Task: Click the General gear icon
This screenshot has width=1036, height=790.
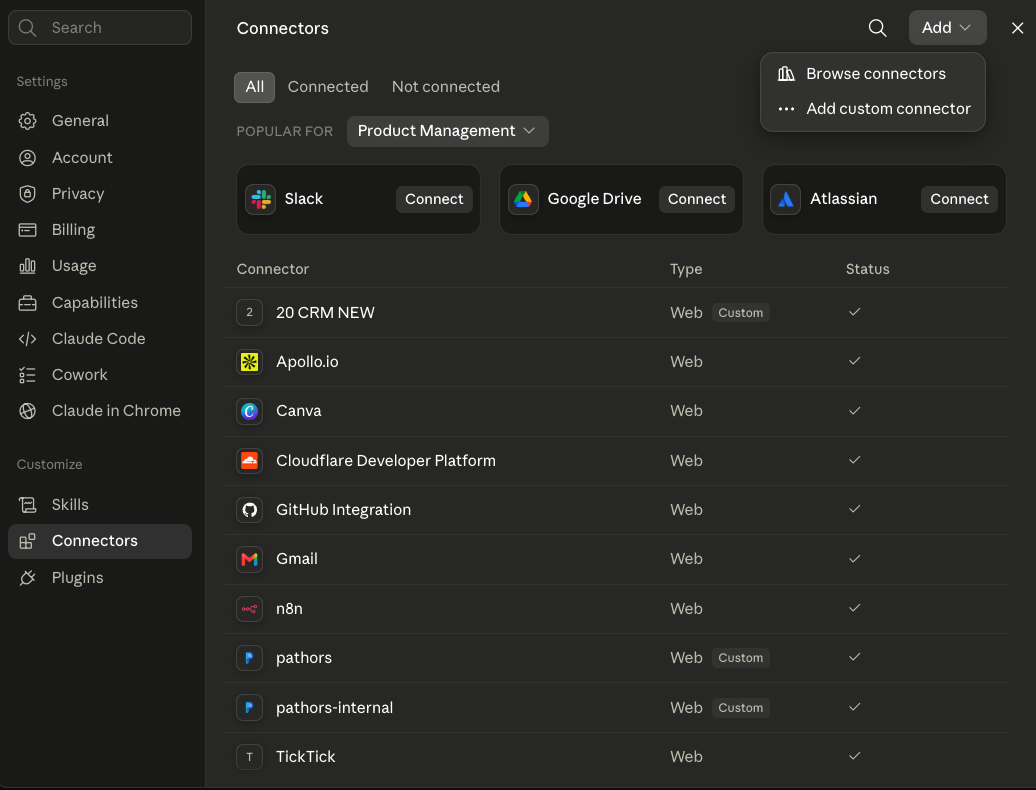Action: pos(27,121)
